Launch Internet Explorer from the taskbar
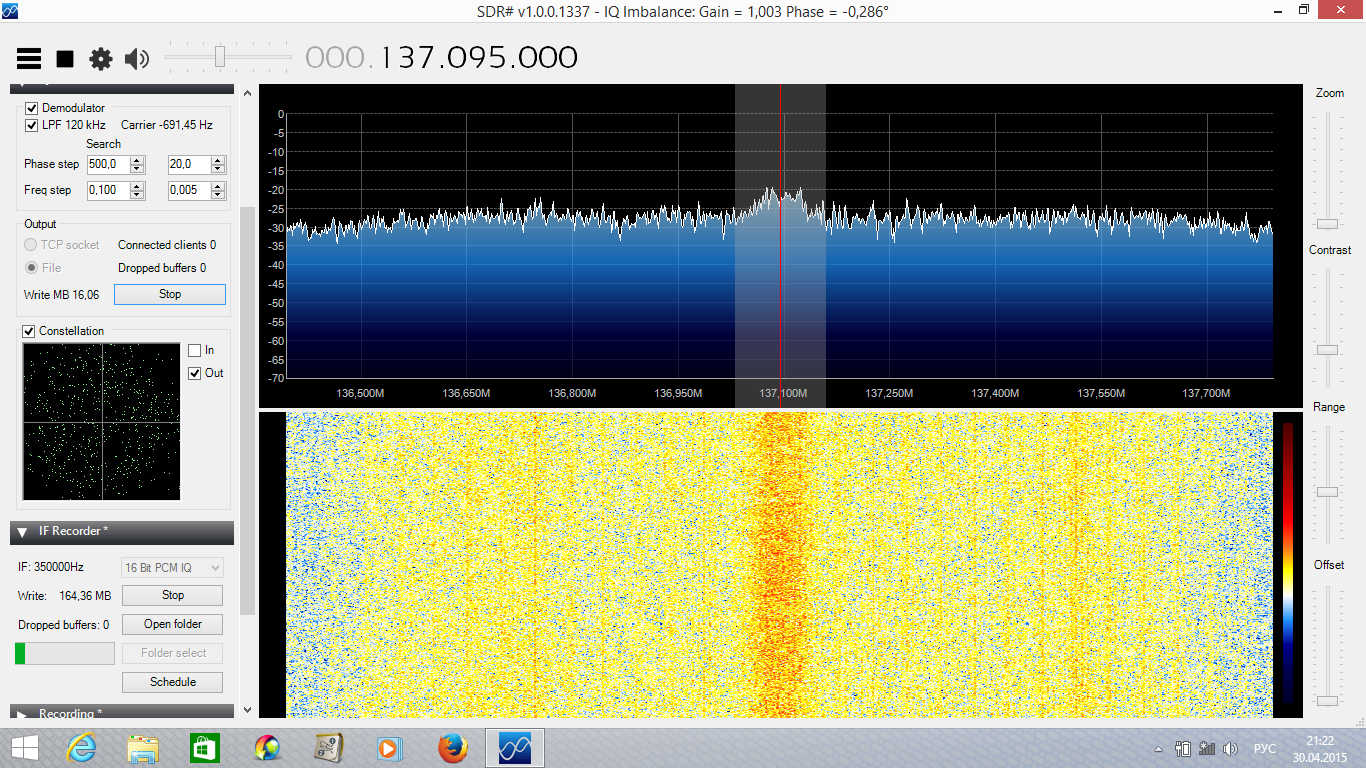The width and height of the screenshot is (1366, 768). tap(81, 748)
